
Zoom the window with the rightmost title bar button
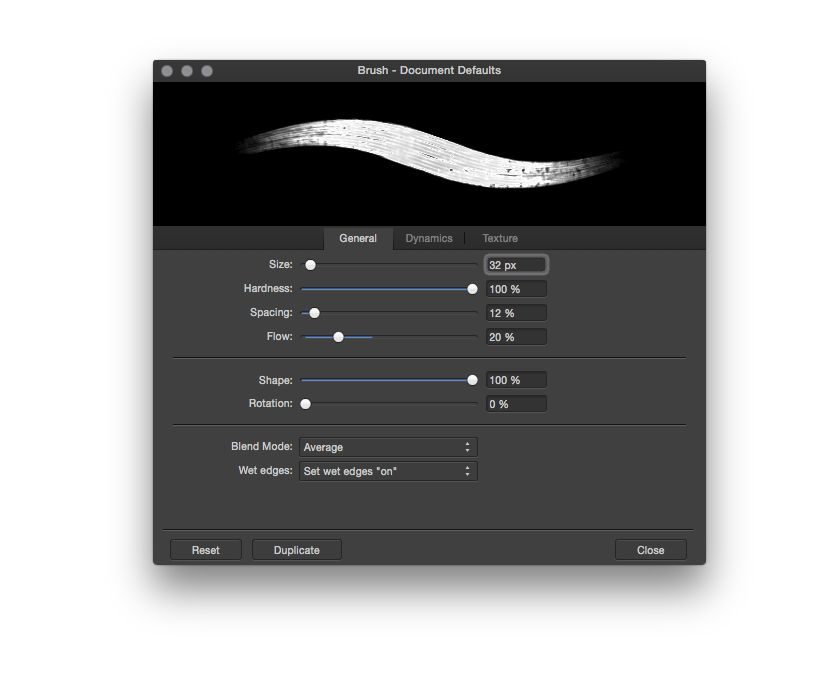pyautogui.click(x=207, y=71)
